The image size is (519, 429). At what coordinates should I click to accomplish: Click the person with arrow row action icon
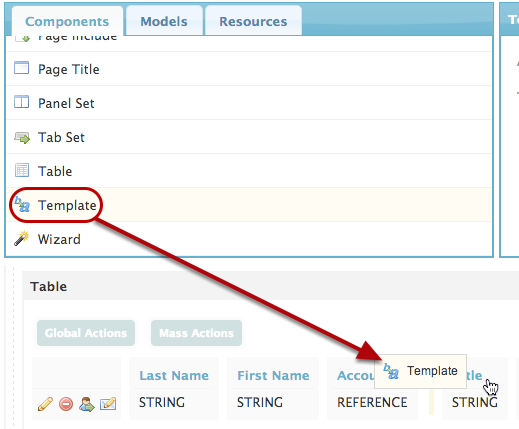click(x=87, y=404)
